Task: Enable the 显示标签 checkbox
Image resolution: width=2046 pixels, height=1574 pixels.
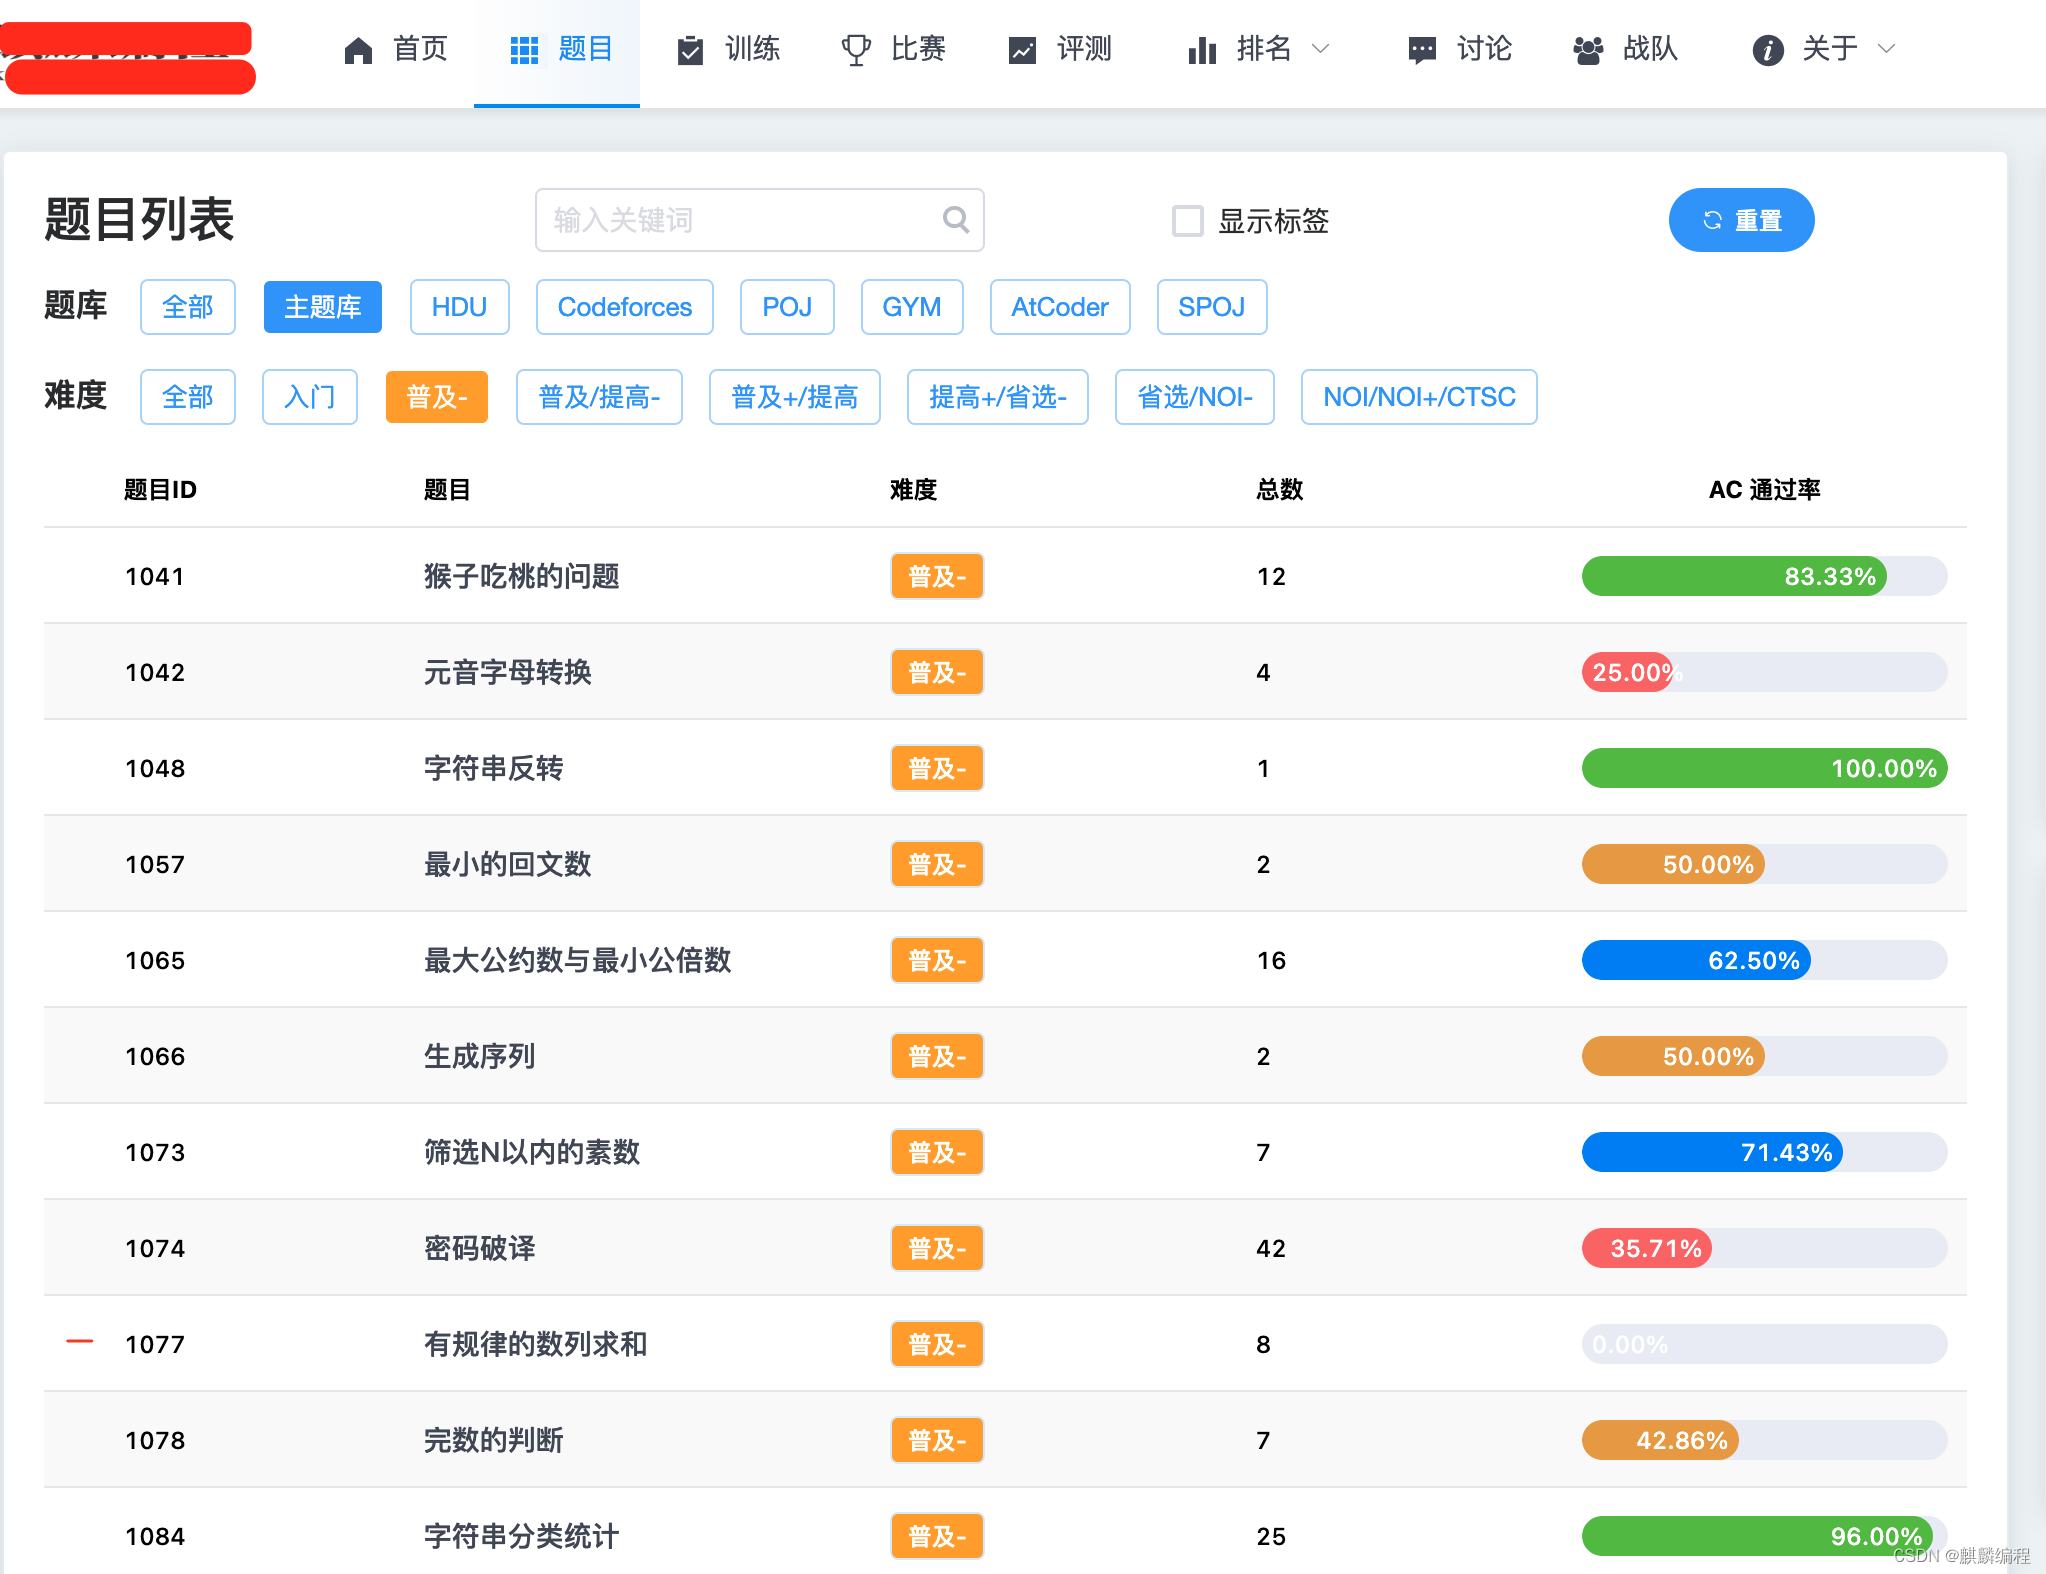Action: [1187, 222]
